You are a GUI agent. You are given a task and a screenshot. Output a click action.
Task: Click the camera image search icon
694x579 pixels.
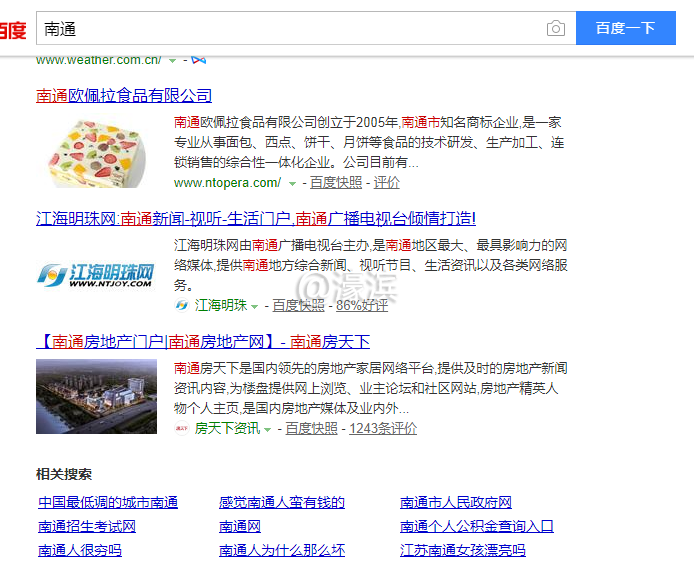click(x=555, y=28)
